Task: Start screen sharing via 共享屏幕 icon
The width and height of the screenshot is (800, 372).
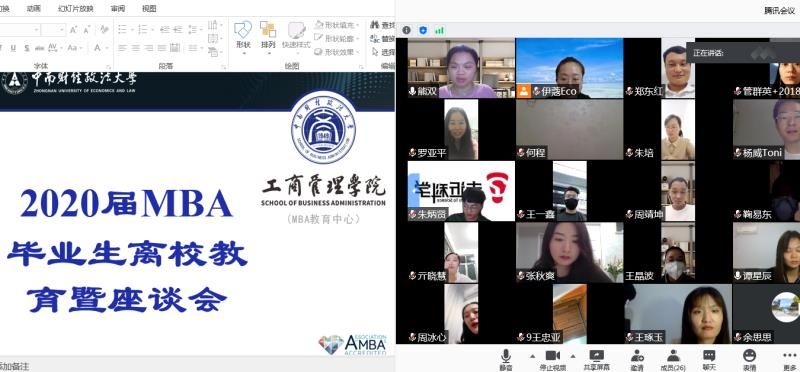Action: point(596,359)
